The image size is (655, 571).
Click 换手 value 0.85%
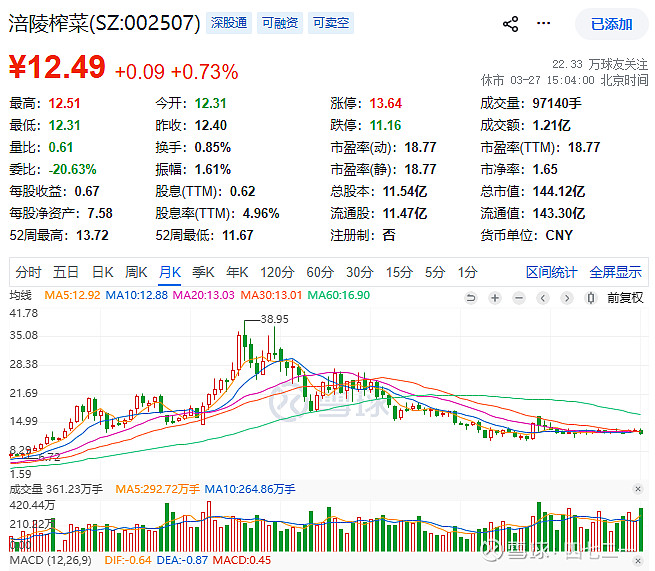tap(213, 147)
